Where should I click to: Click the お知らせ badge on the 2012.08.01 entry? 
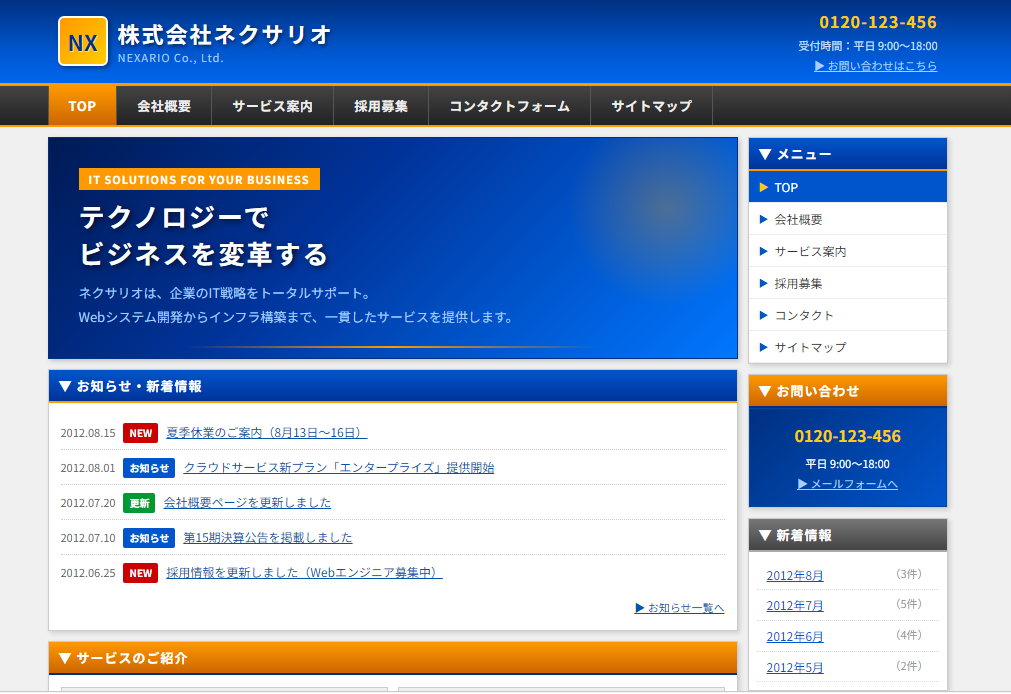coord(149,468)
